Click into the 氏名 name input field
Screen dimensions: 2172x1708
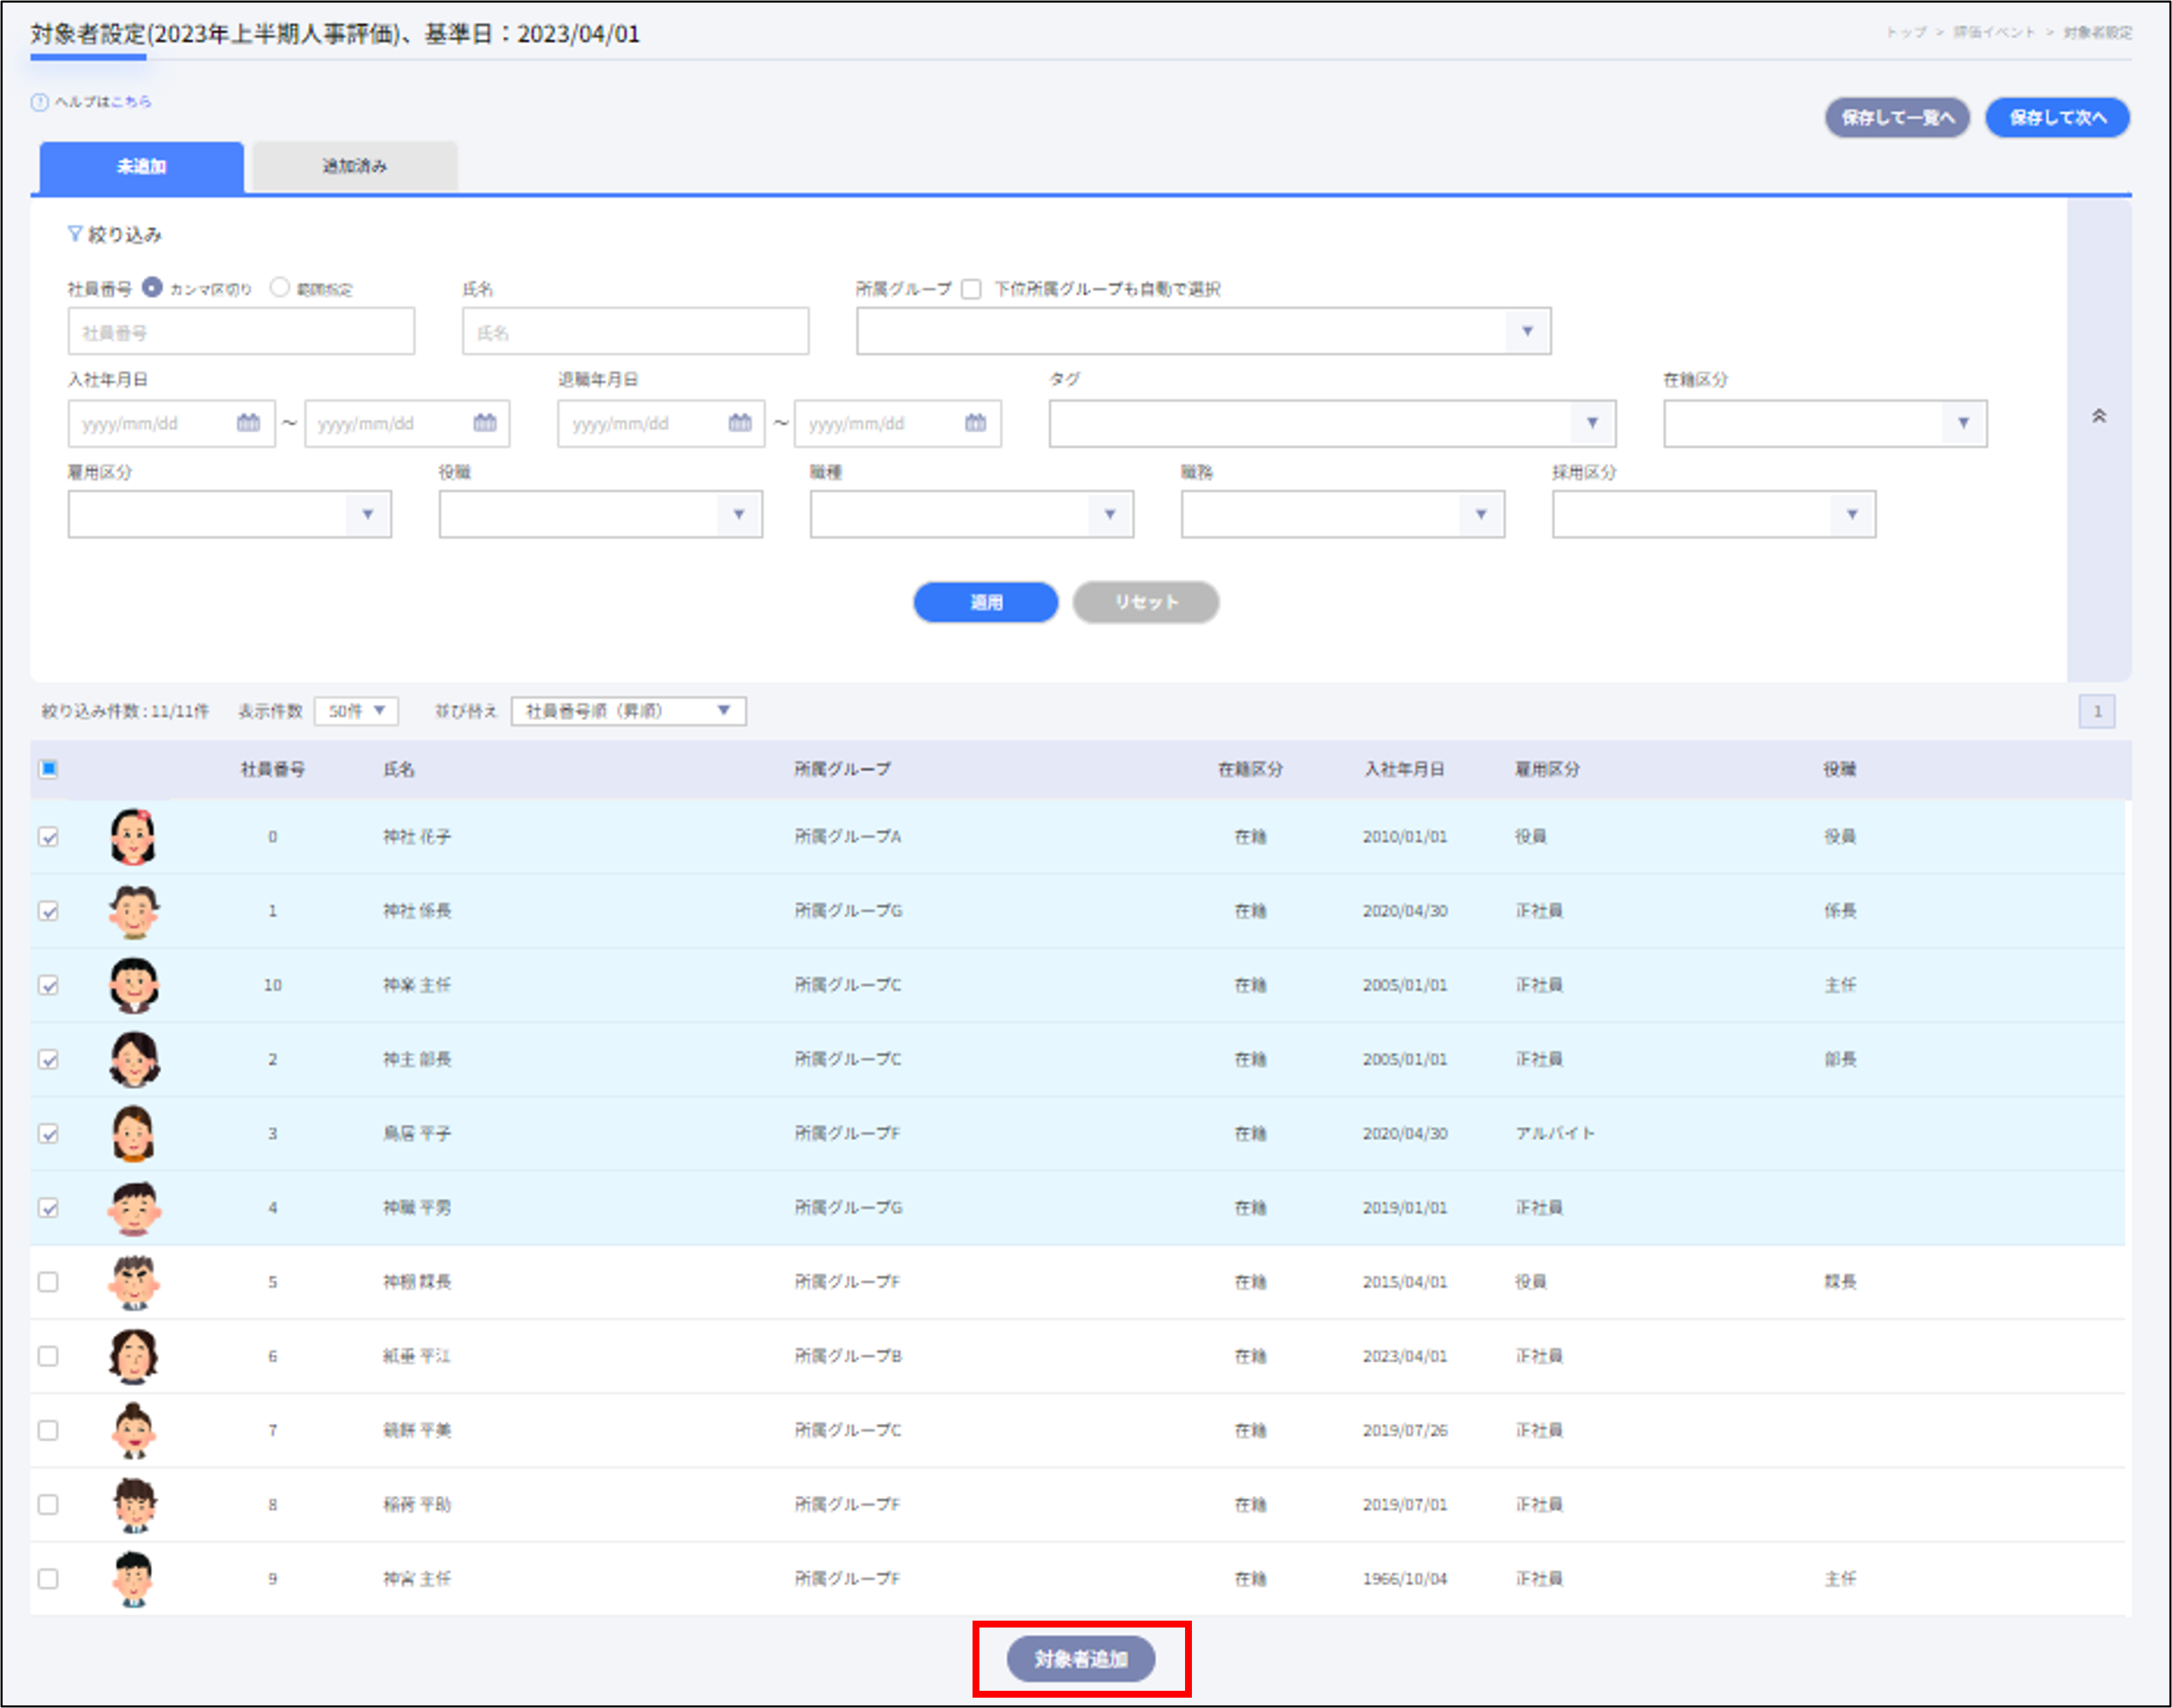click(635, 331)
